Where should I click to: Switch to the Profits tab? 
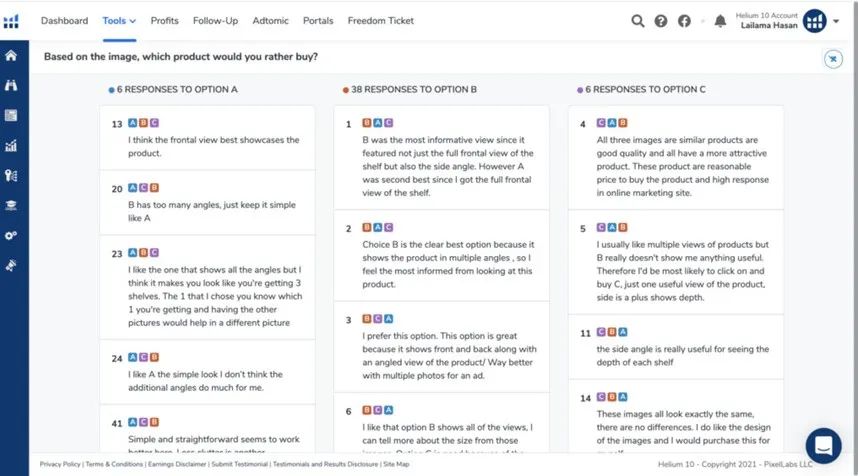(165, 21)
